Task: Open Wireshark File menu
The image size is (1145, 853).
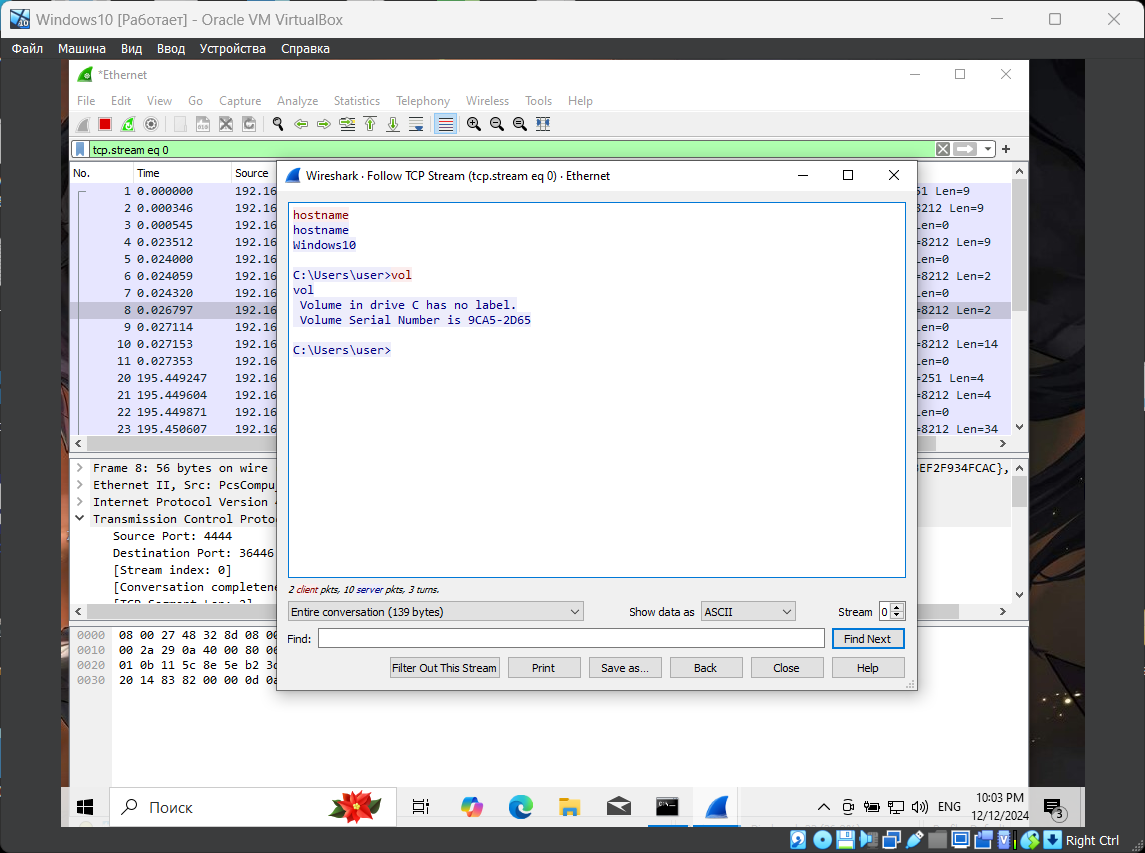Action: 86,101
